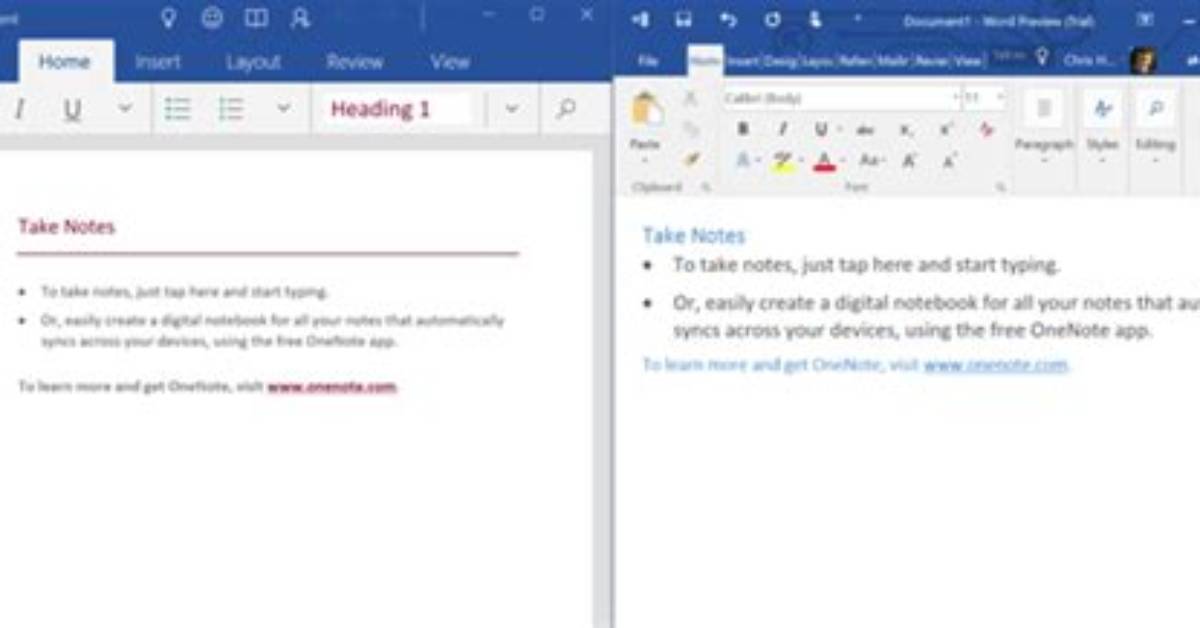Screen dimensions: 1200x628
Task: Open the font color palette arrow next to the red A
Action: pyautogui.click(x=843, y=160)
